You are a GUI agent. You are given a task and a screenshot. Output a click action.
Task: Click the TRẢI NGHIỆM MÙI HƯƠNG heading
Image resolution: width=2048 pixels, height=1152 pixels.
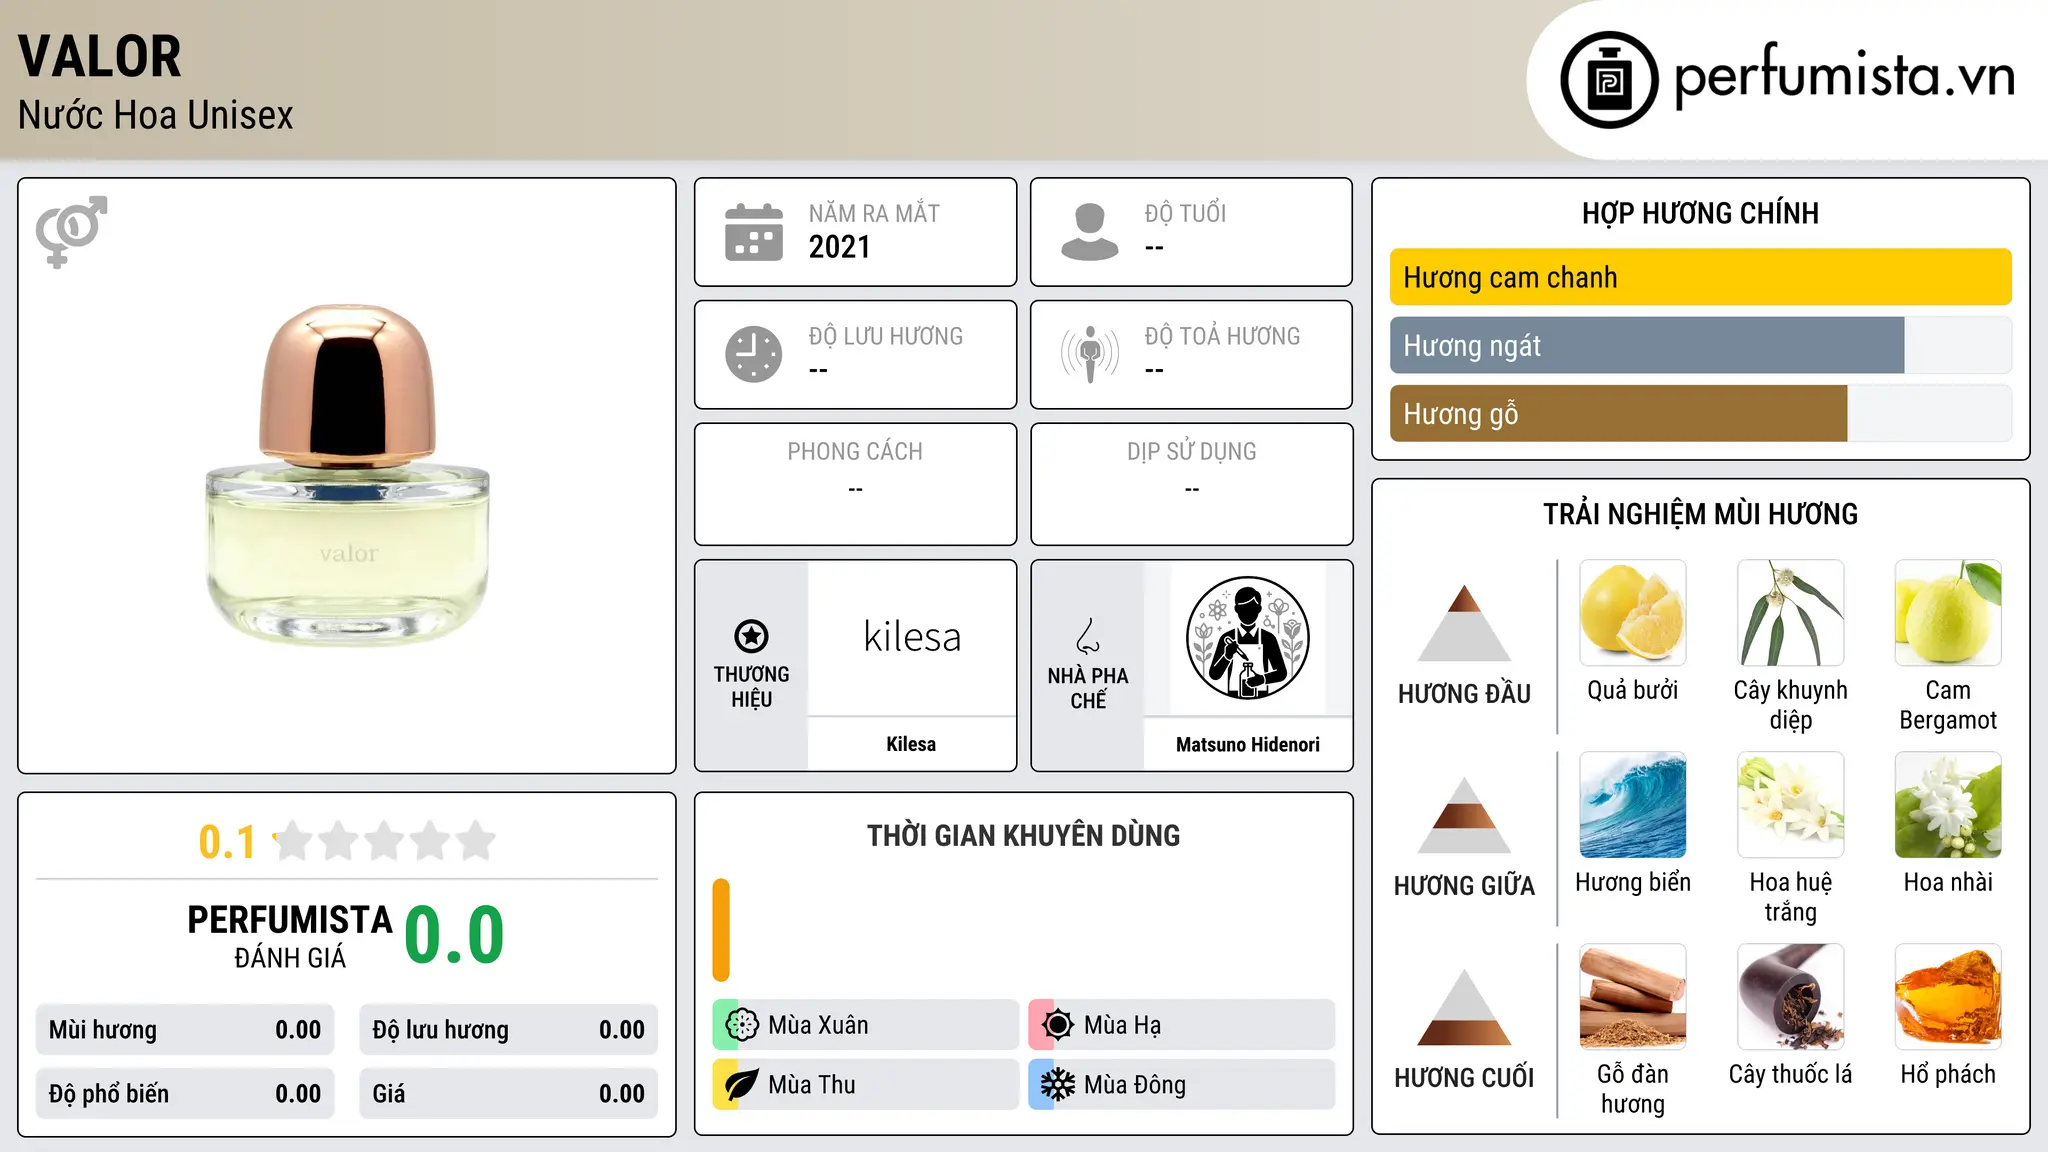pyautogui.click(x=1700, y=514)
